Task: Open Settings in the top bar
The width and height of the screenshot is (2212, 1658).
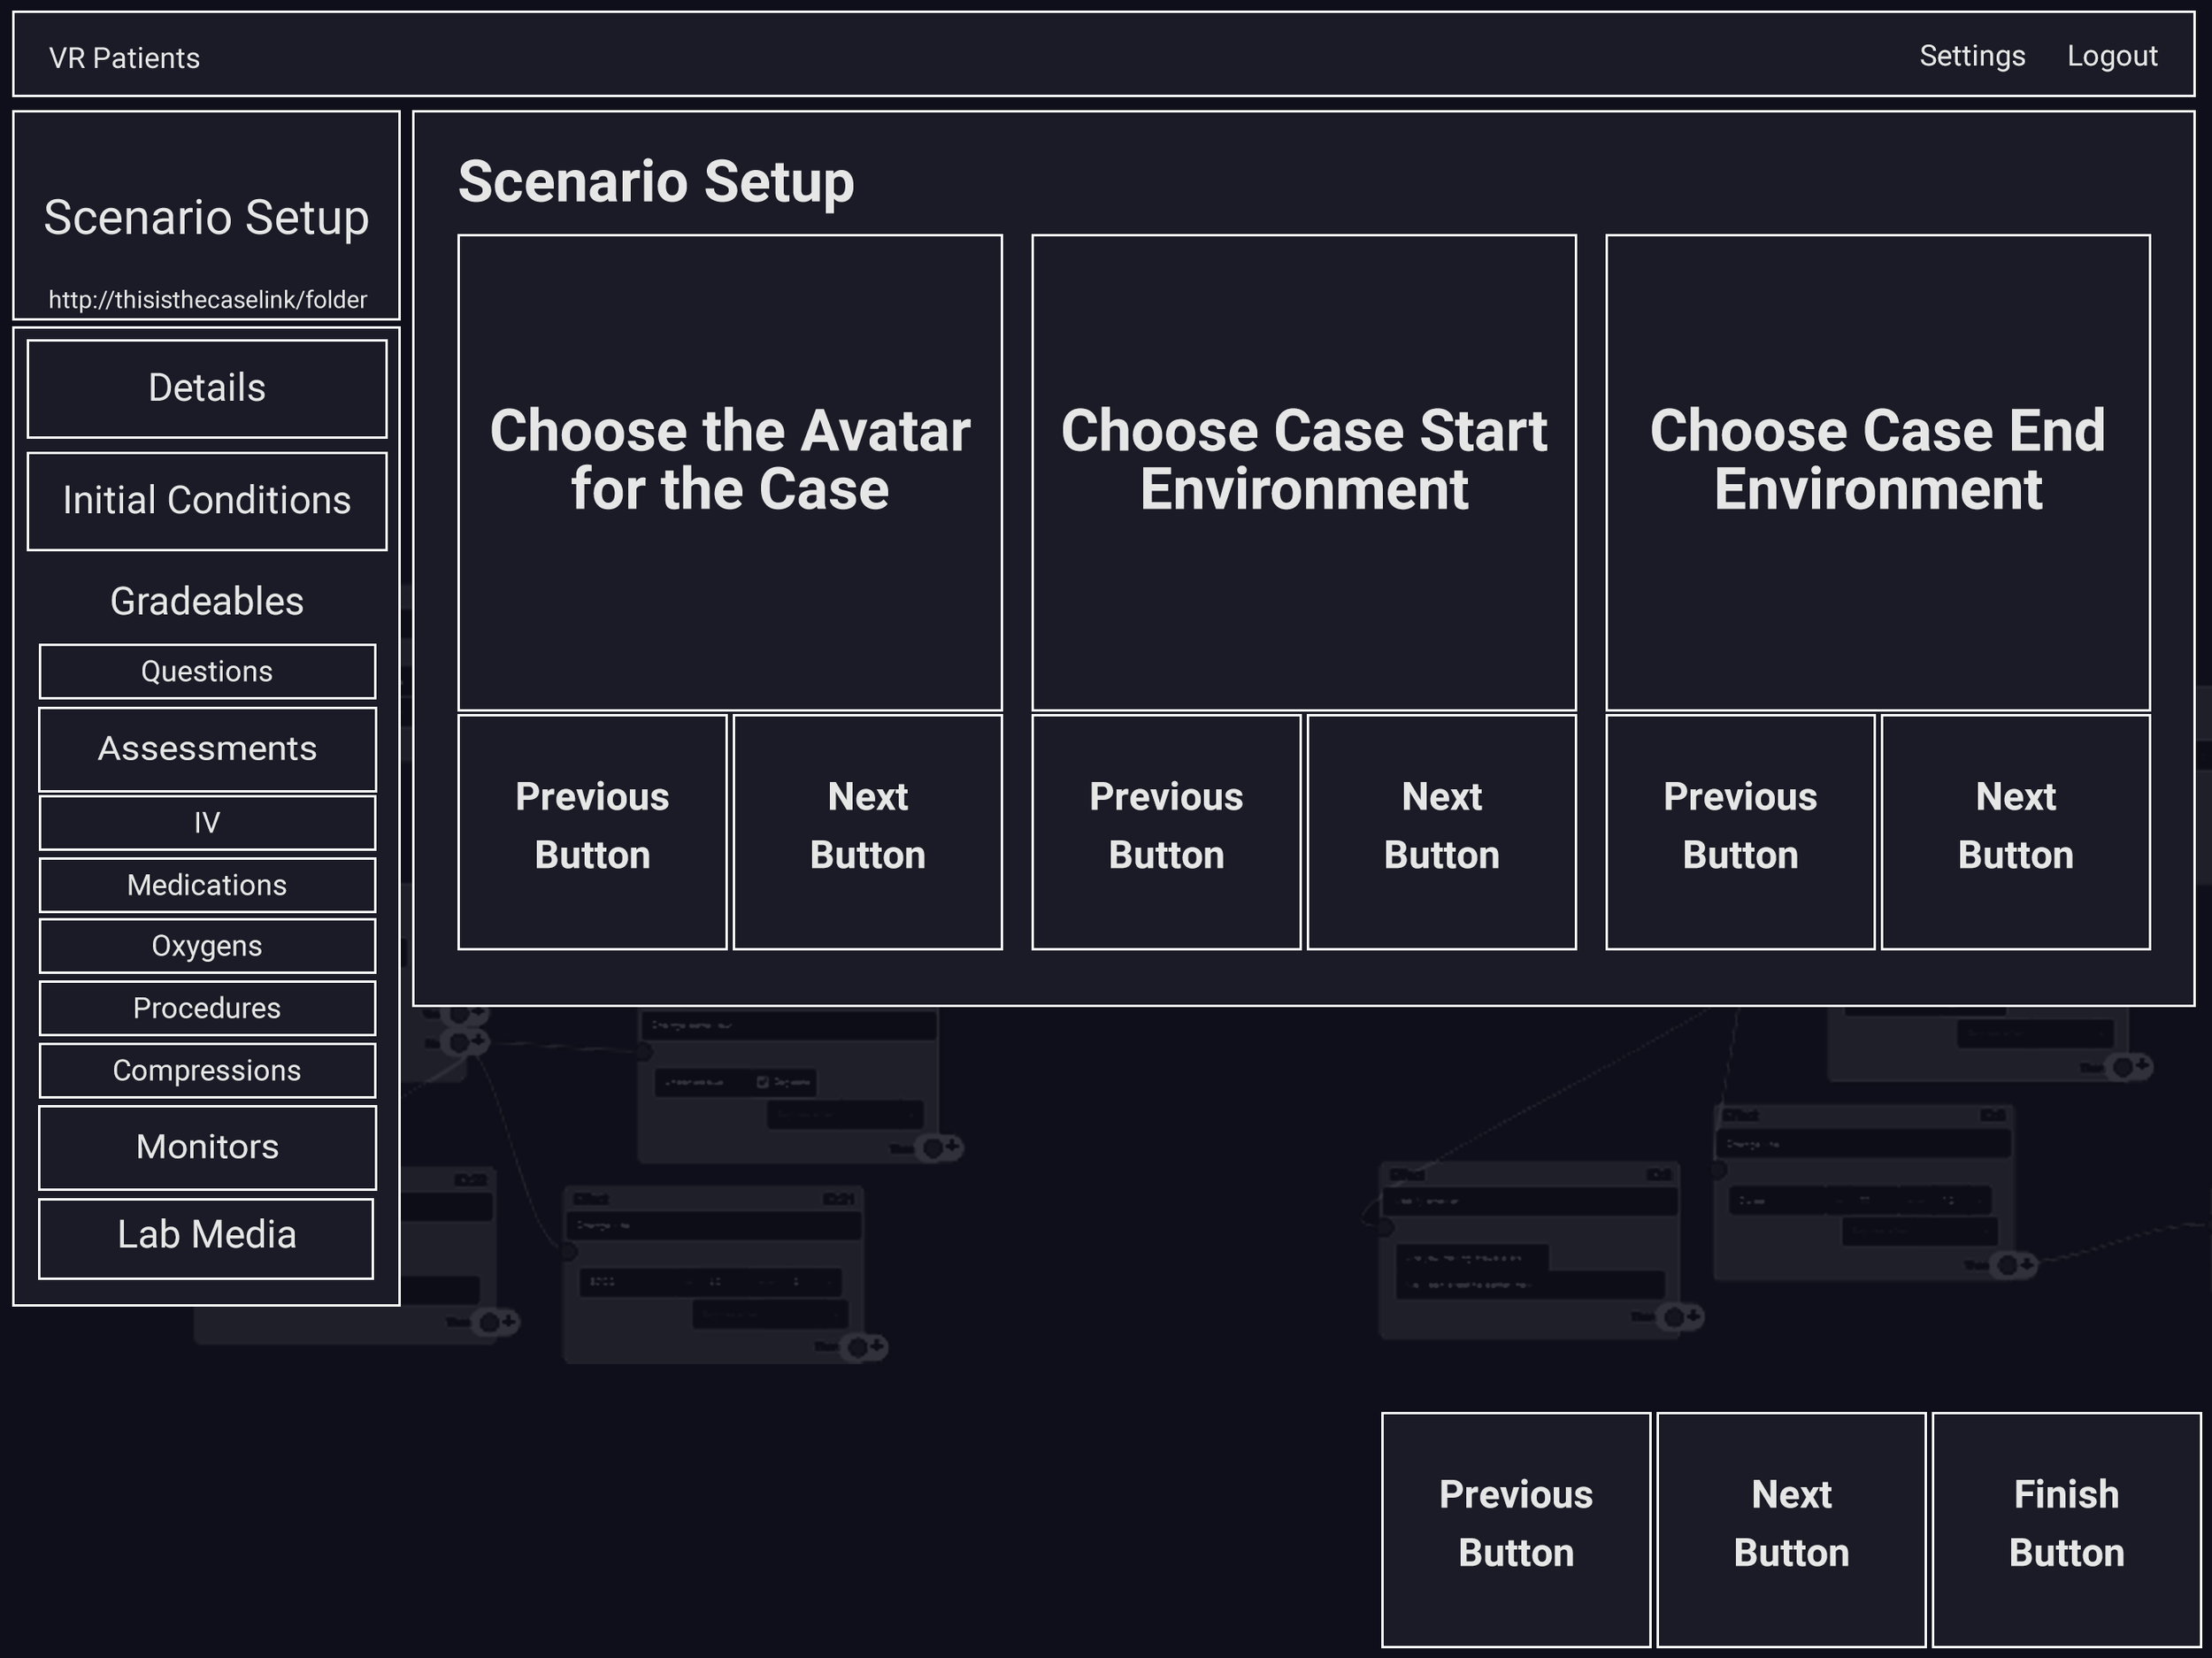Action: click(x=1971, y=56)
